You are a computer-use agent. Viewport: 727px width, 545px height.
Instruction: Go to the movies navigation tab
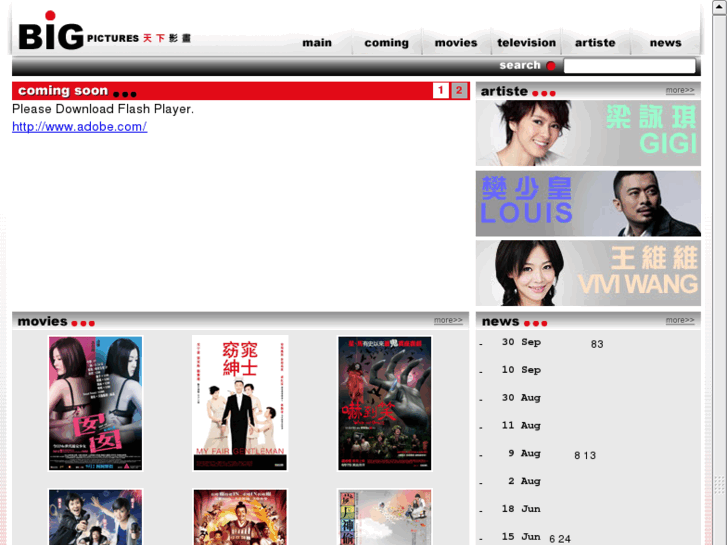click(x=456, y=43)
